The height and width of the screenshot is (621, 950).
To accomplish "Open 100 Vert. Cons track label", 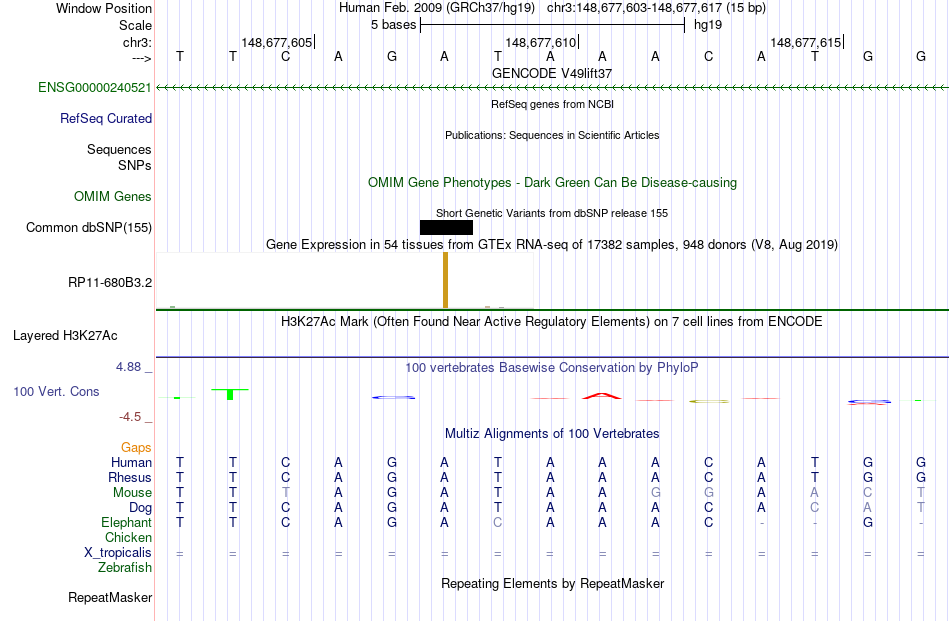I will point(56,391).
